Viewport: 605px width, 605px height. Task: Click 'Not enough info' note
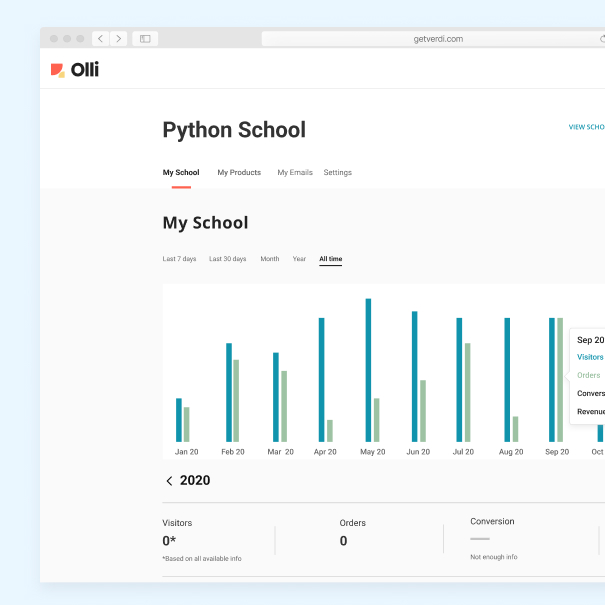(x=493, y=557)
